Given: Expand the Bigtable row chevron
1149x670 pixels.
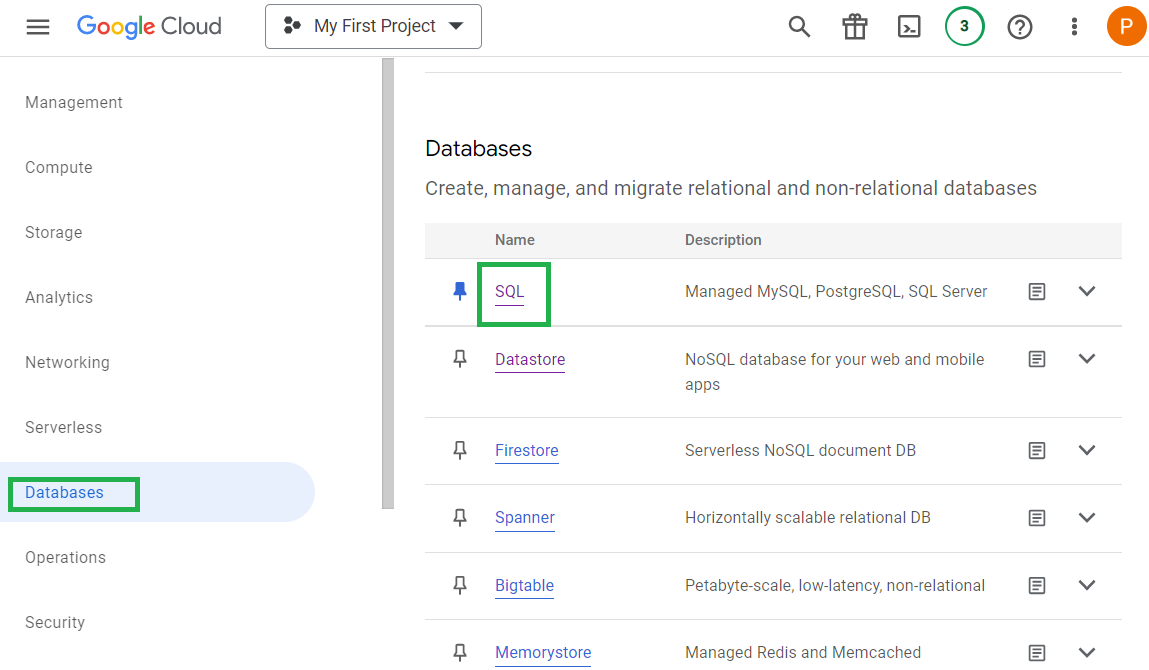Looking at the screenshot, I should pos(1087,585).
